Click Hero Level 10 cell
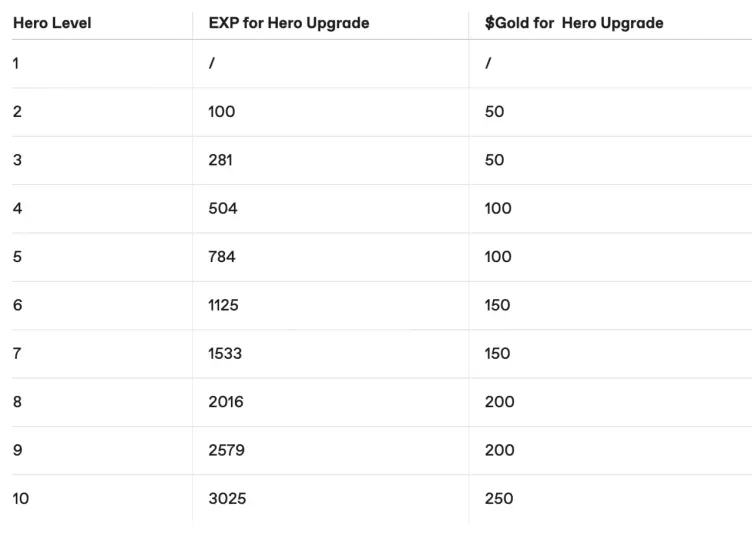This screenshot has height=537, width=753. pos(21,498)
